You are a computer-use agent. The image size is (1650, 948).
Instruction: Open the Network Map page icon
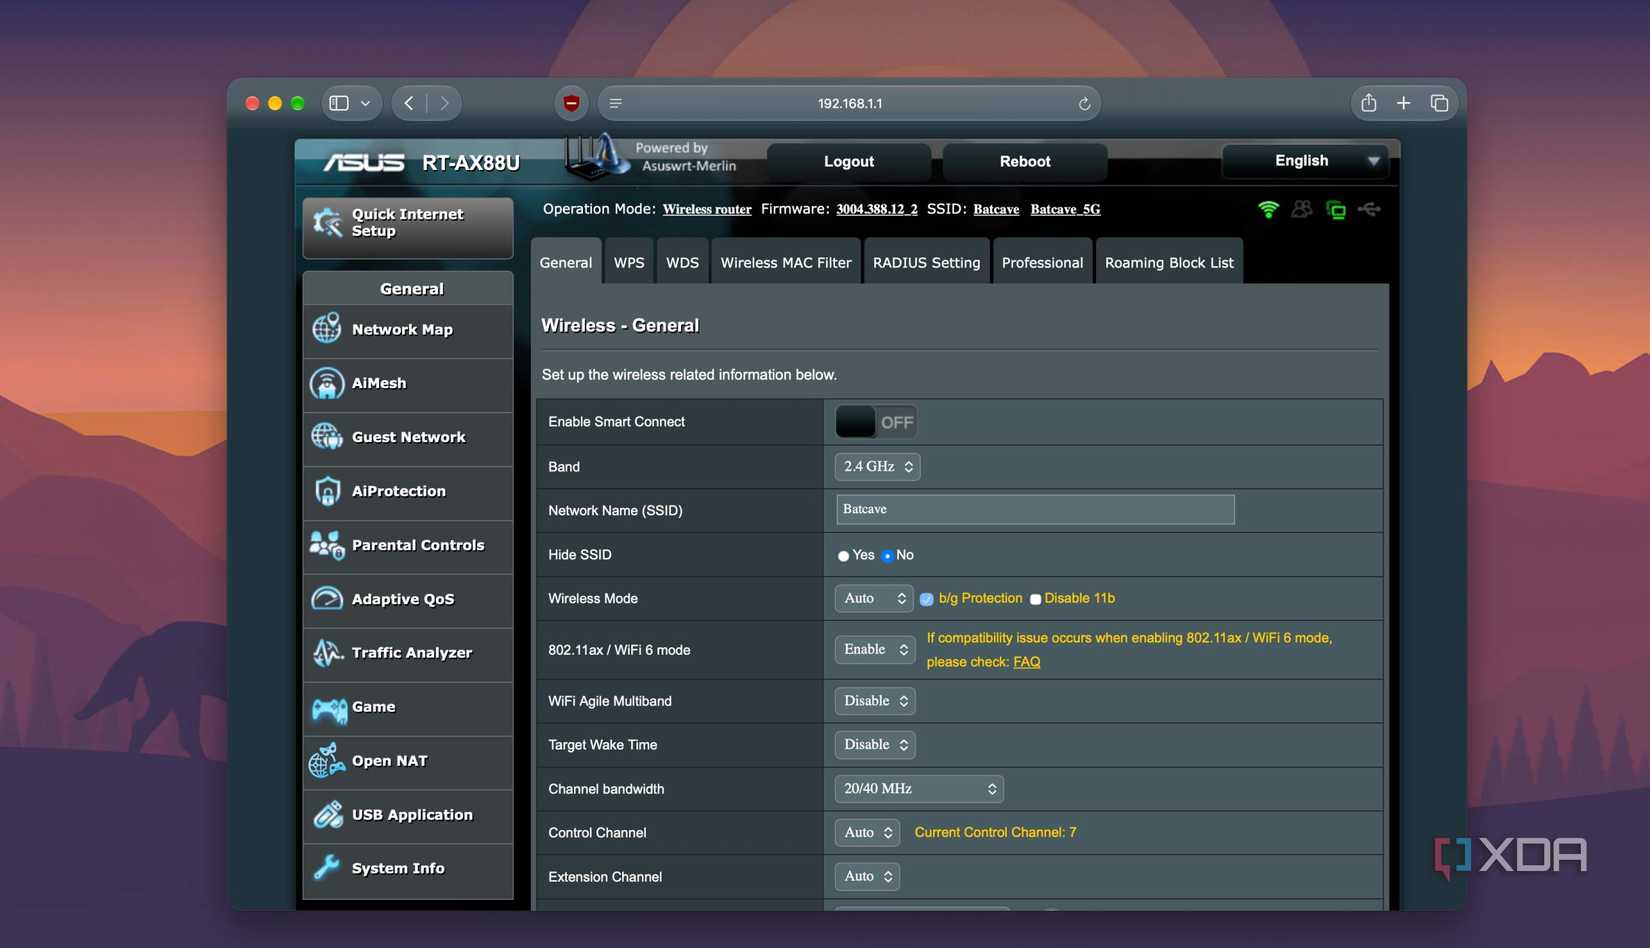click(327, 329)
